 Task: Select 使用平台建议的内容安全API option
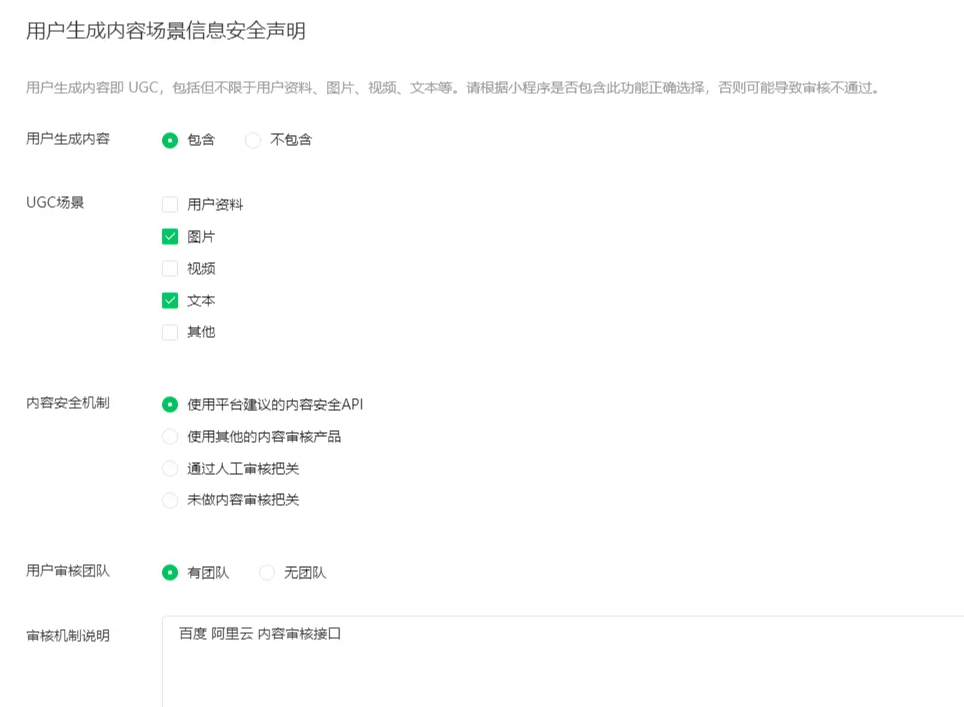(x=170, y=404)
